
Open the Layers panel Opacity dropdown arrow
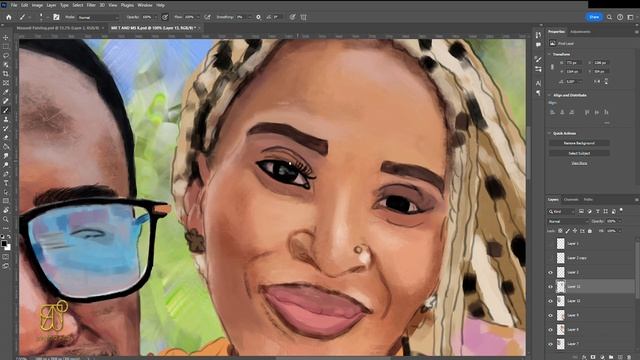(x=620, y=221)
